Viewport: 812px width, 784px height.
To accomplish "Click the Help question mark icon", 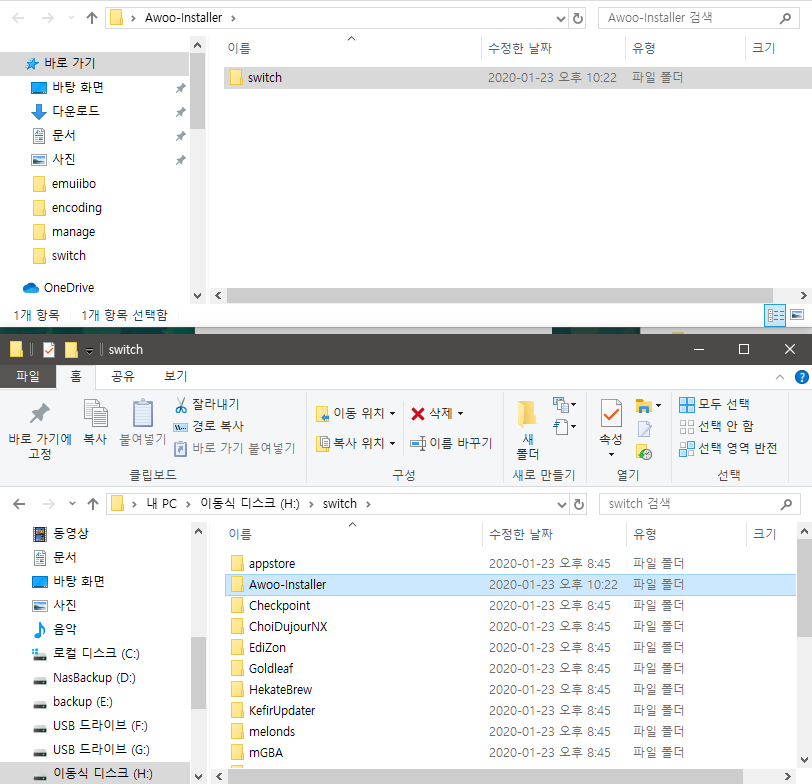I will [801, 377].
